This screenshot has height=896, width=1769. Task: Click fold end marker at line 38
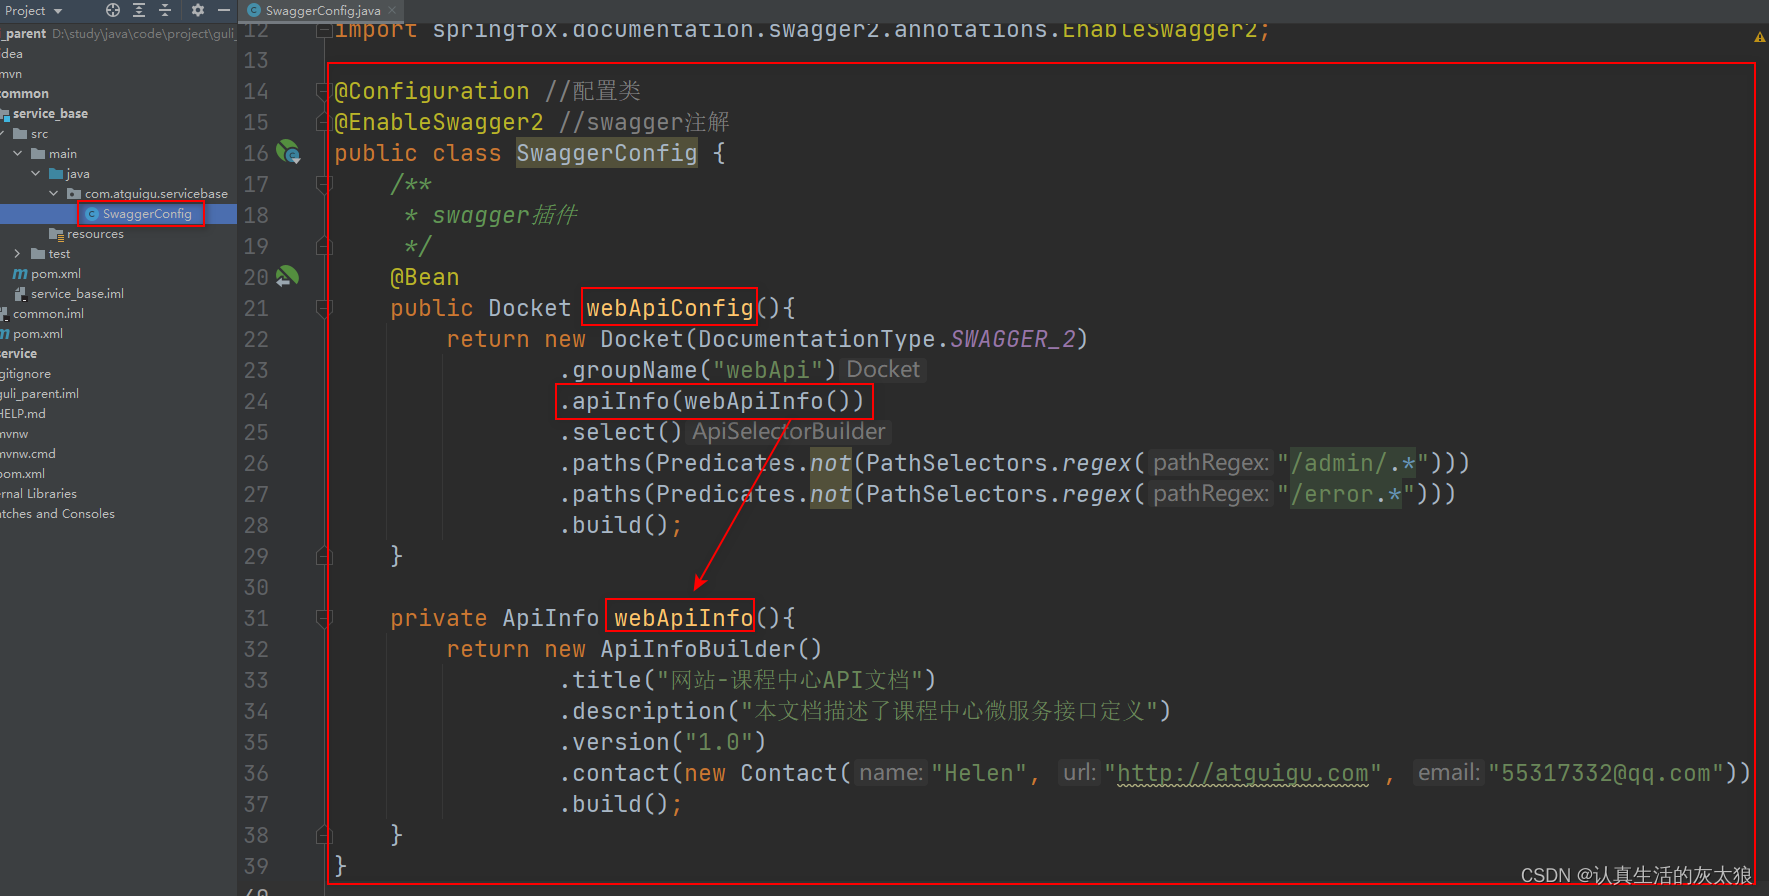pyautogui.click(x=323, y=835)
